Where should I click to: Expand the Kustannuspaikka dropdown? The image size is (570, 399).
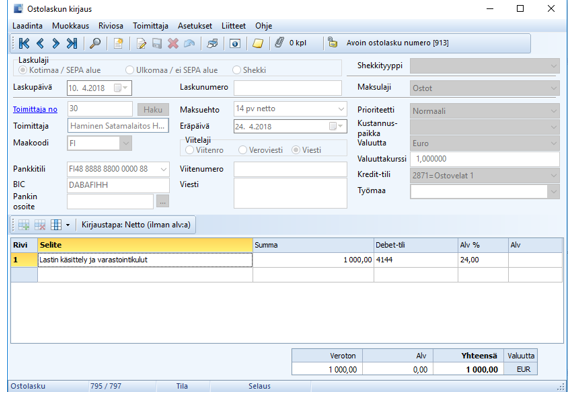click(x=553, y=127)
